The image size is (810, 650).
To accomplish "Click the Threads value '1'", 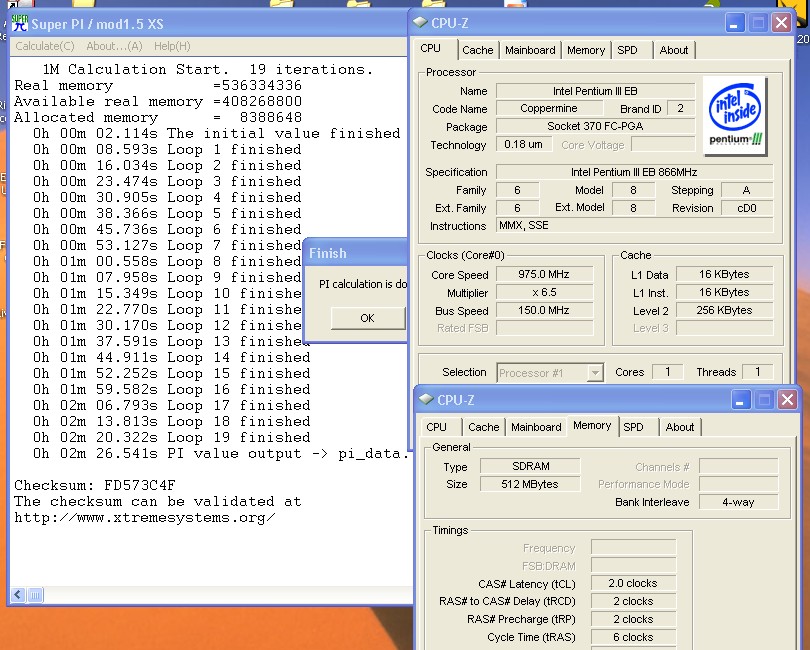I will pyautogui.click(x=757, y=372).
